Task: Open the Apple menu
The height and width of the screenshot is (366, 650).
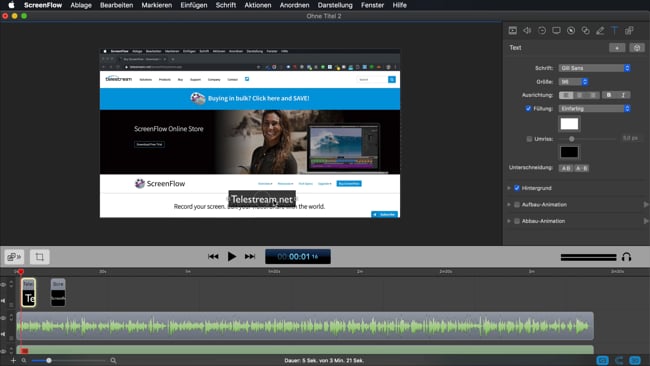Action: click(x=11, y=5)
